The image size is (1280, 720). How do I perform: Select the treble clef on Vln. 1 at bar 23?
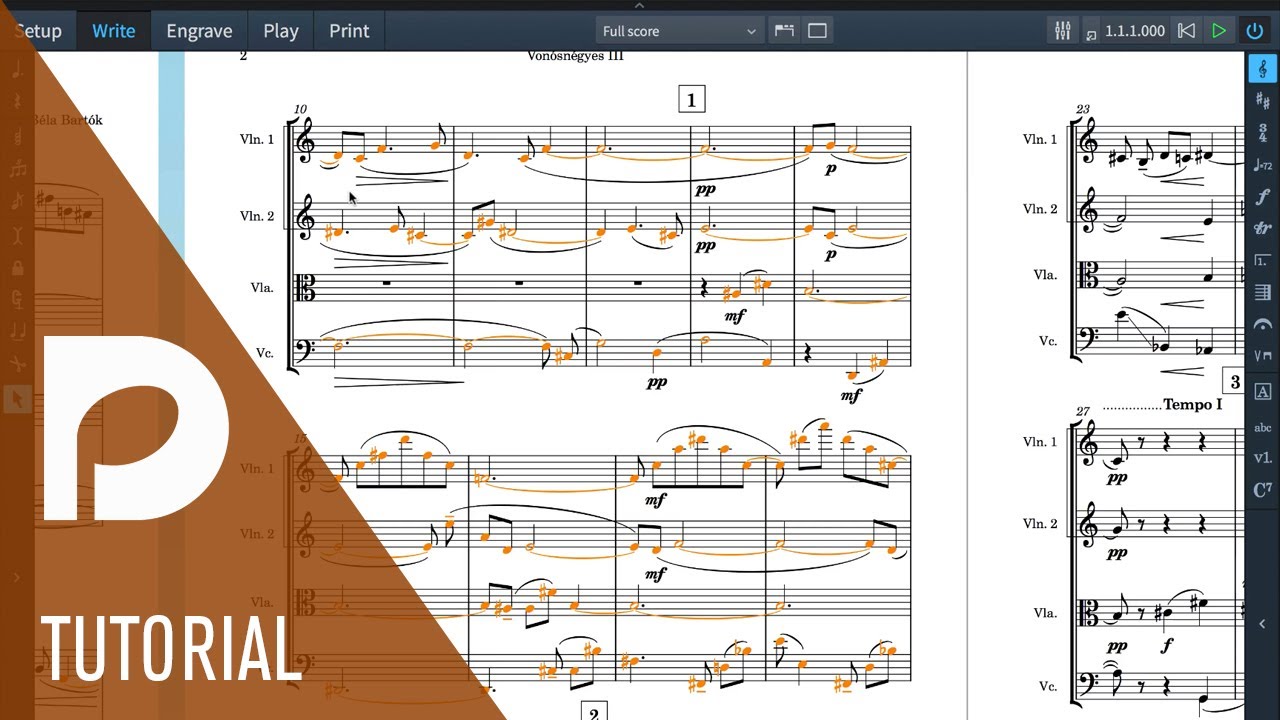pos(1089,142)
